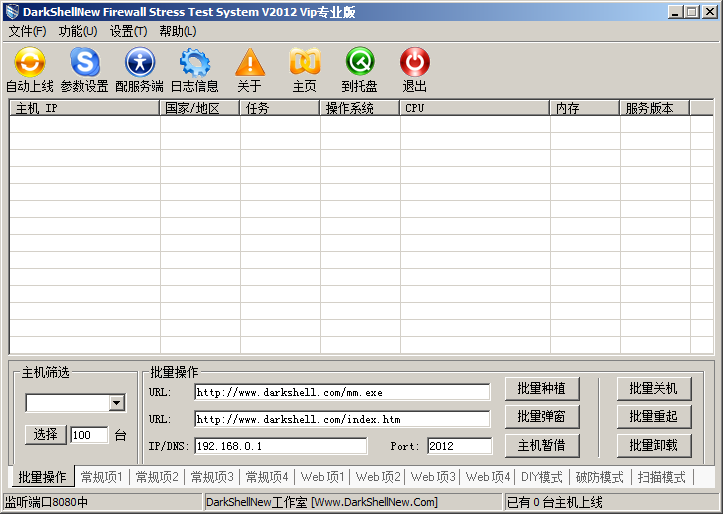
Task: Select the 扫描模式 tab
Action: click(662, 477)
